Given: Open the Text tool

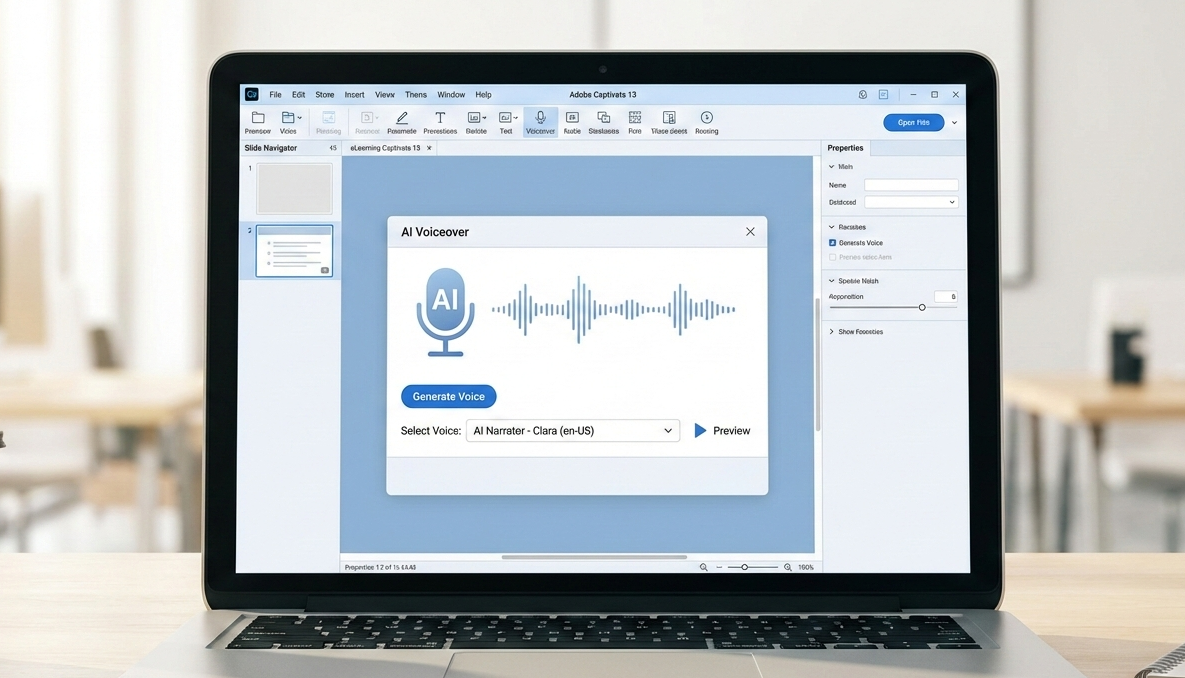Looking at the screenshot, I should coord(505,121).
